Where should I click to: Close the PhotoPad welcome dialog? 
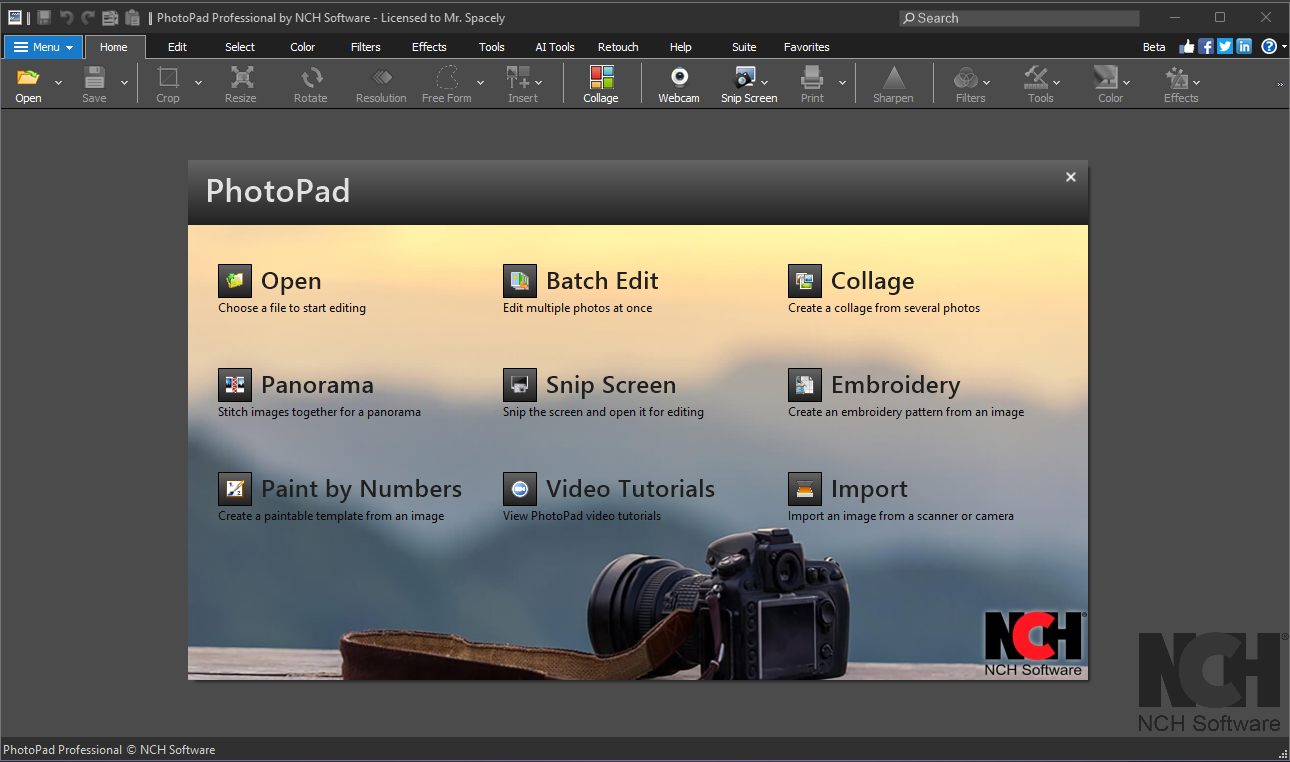tap(1070, 177)
